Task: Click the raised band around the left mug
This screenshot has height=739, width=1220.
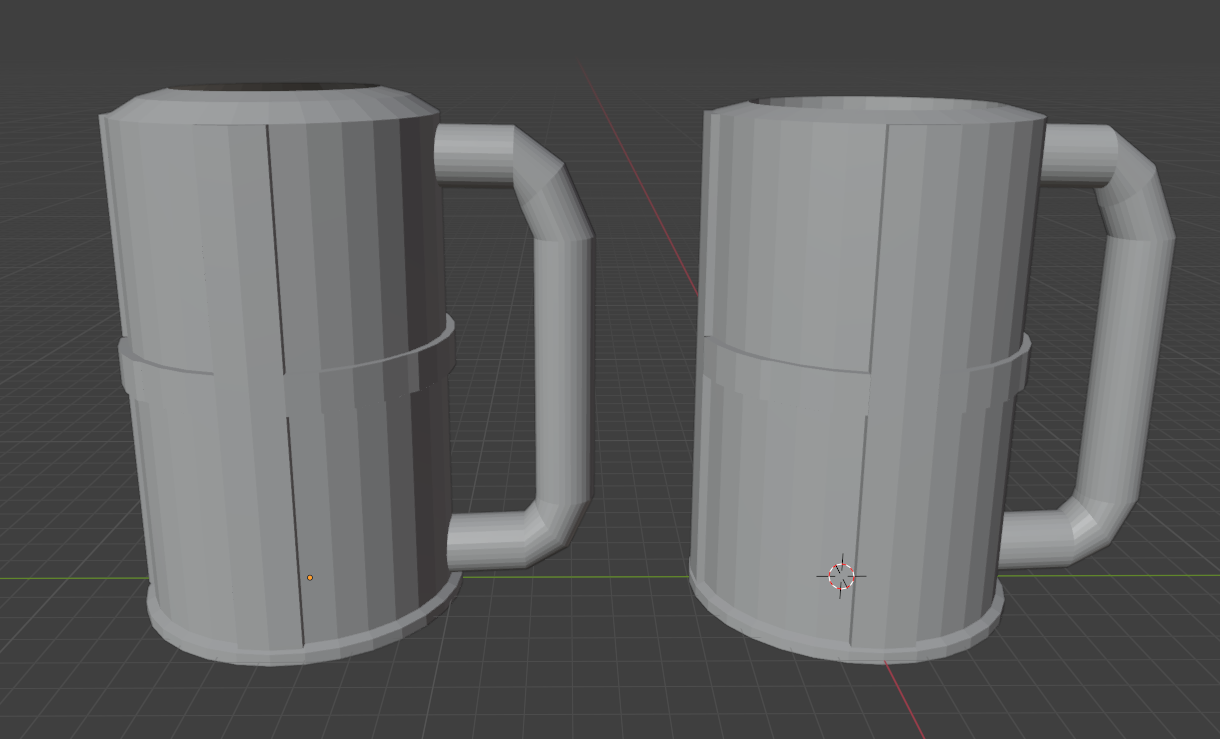Action: [x=286, y=385]
